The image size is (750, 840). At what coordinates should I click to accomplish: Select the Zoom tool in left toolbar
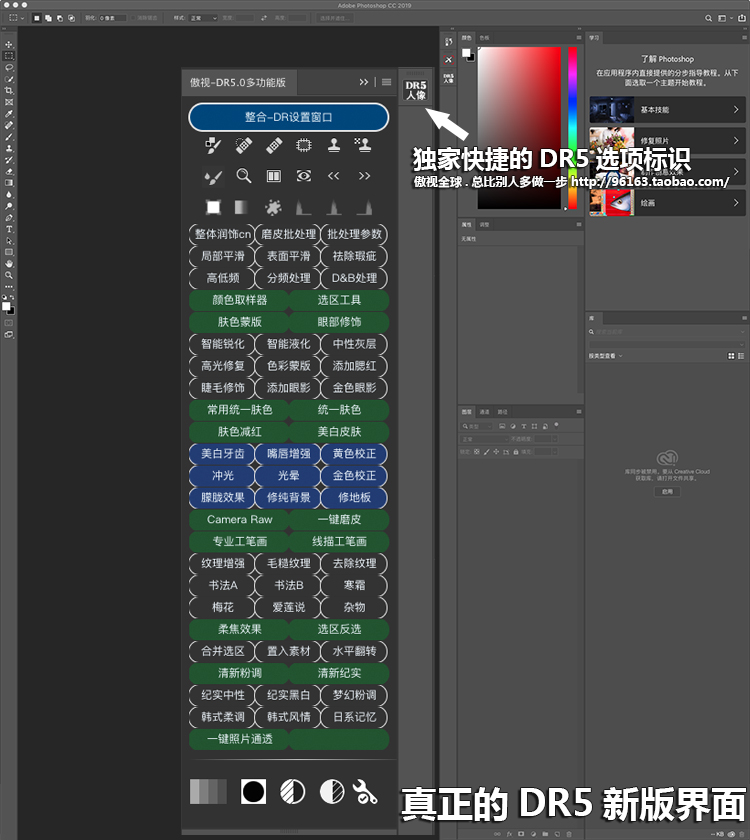9,275
